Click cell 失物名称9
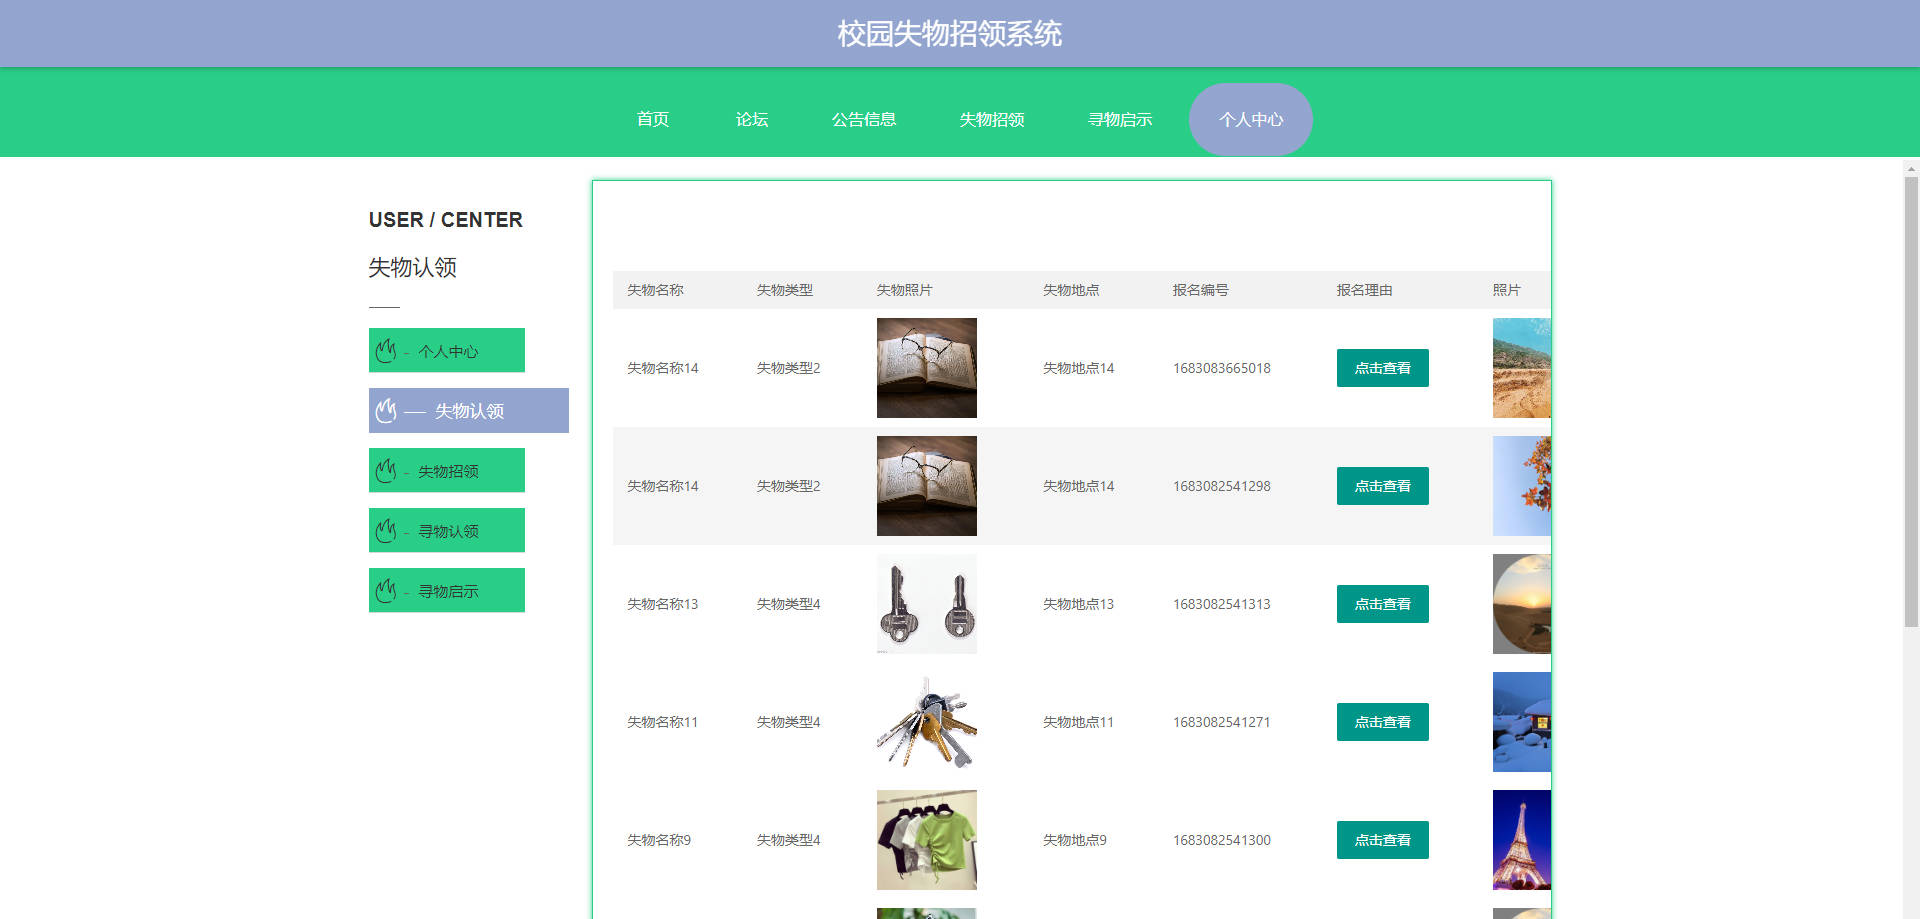Screen dimensions: 1920x919 click(659, 840)
